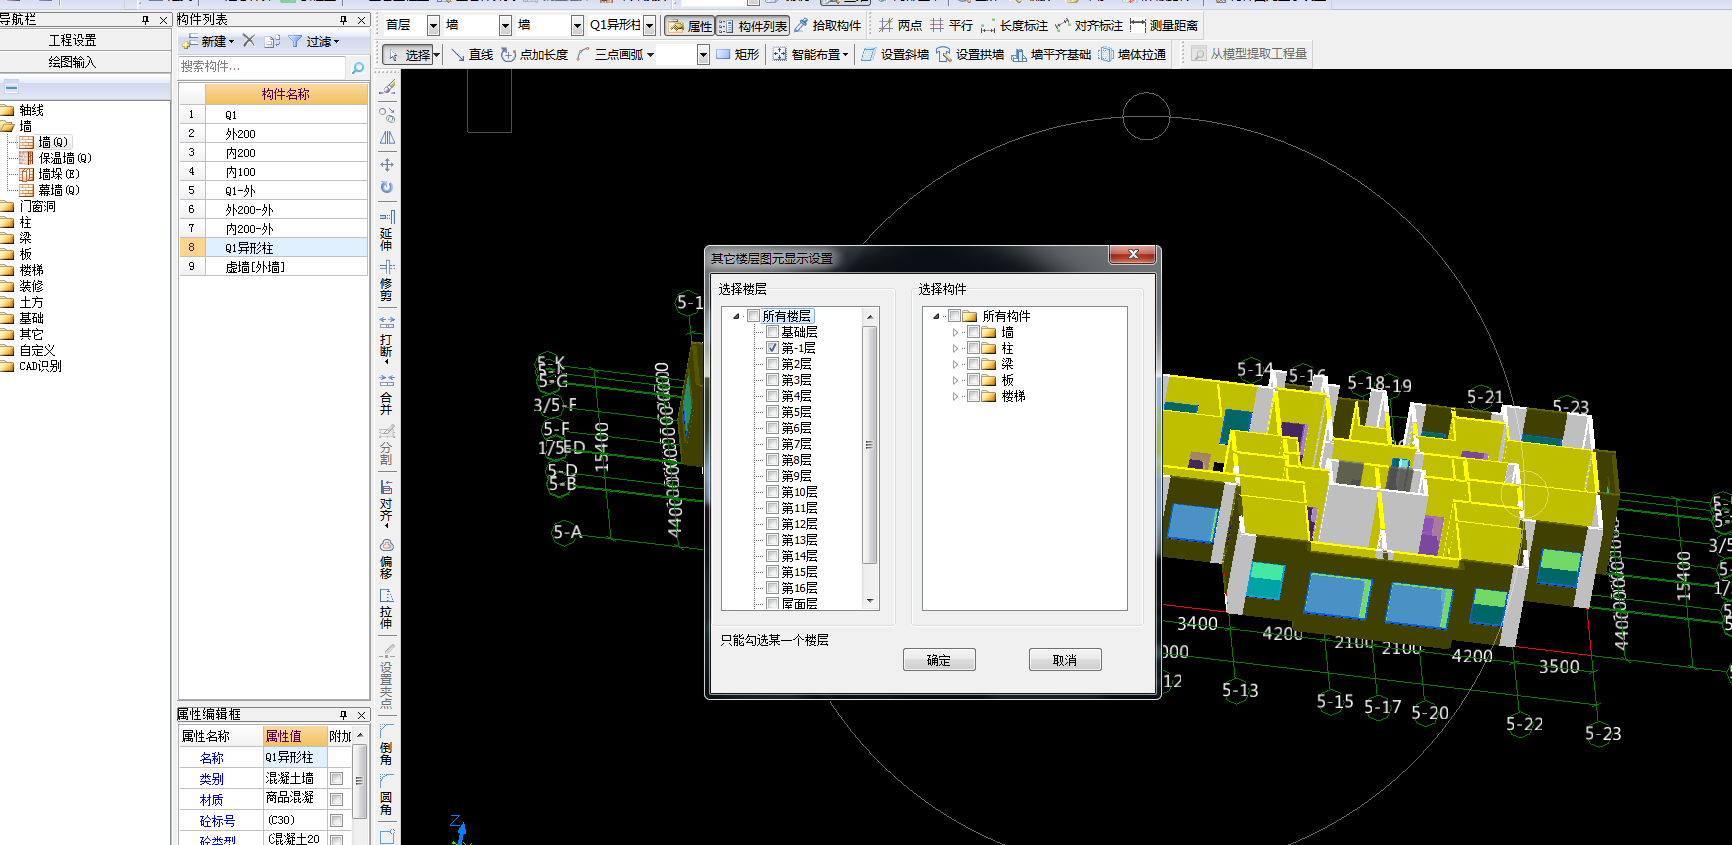This screenshot has width=1732, height=845.
Task: Click the 设置拱墙 tool
Action: pos(970,54)
